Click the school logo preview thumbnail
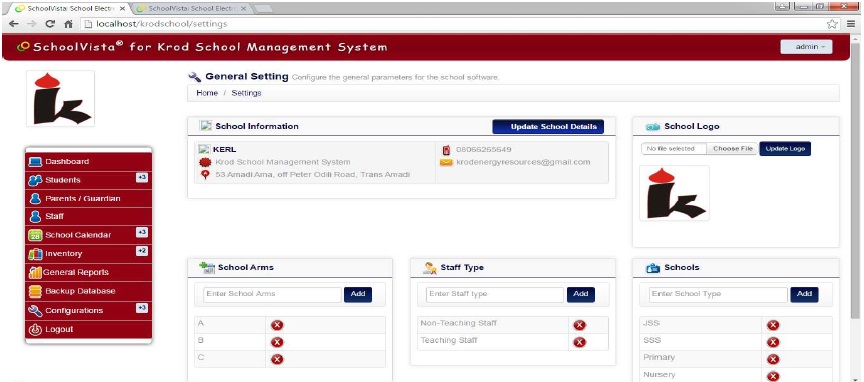Viewport: 864px width, 382px height. coord(674,193)
